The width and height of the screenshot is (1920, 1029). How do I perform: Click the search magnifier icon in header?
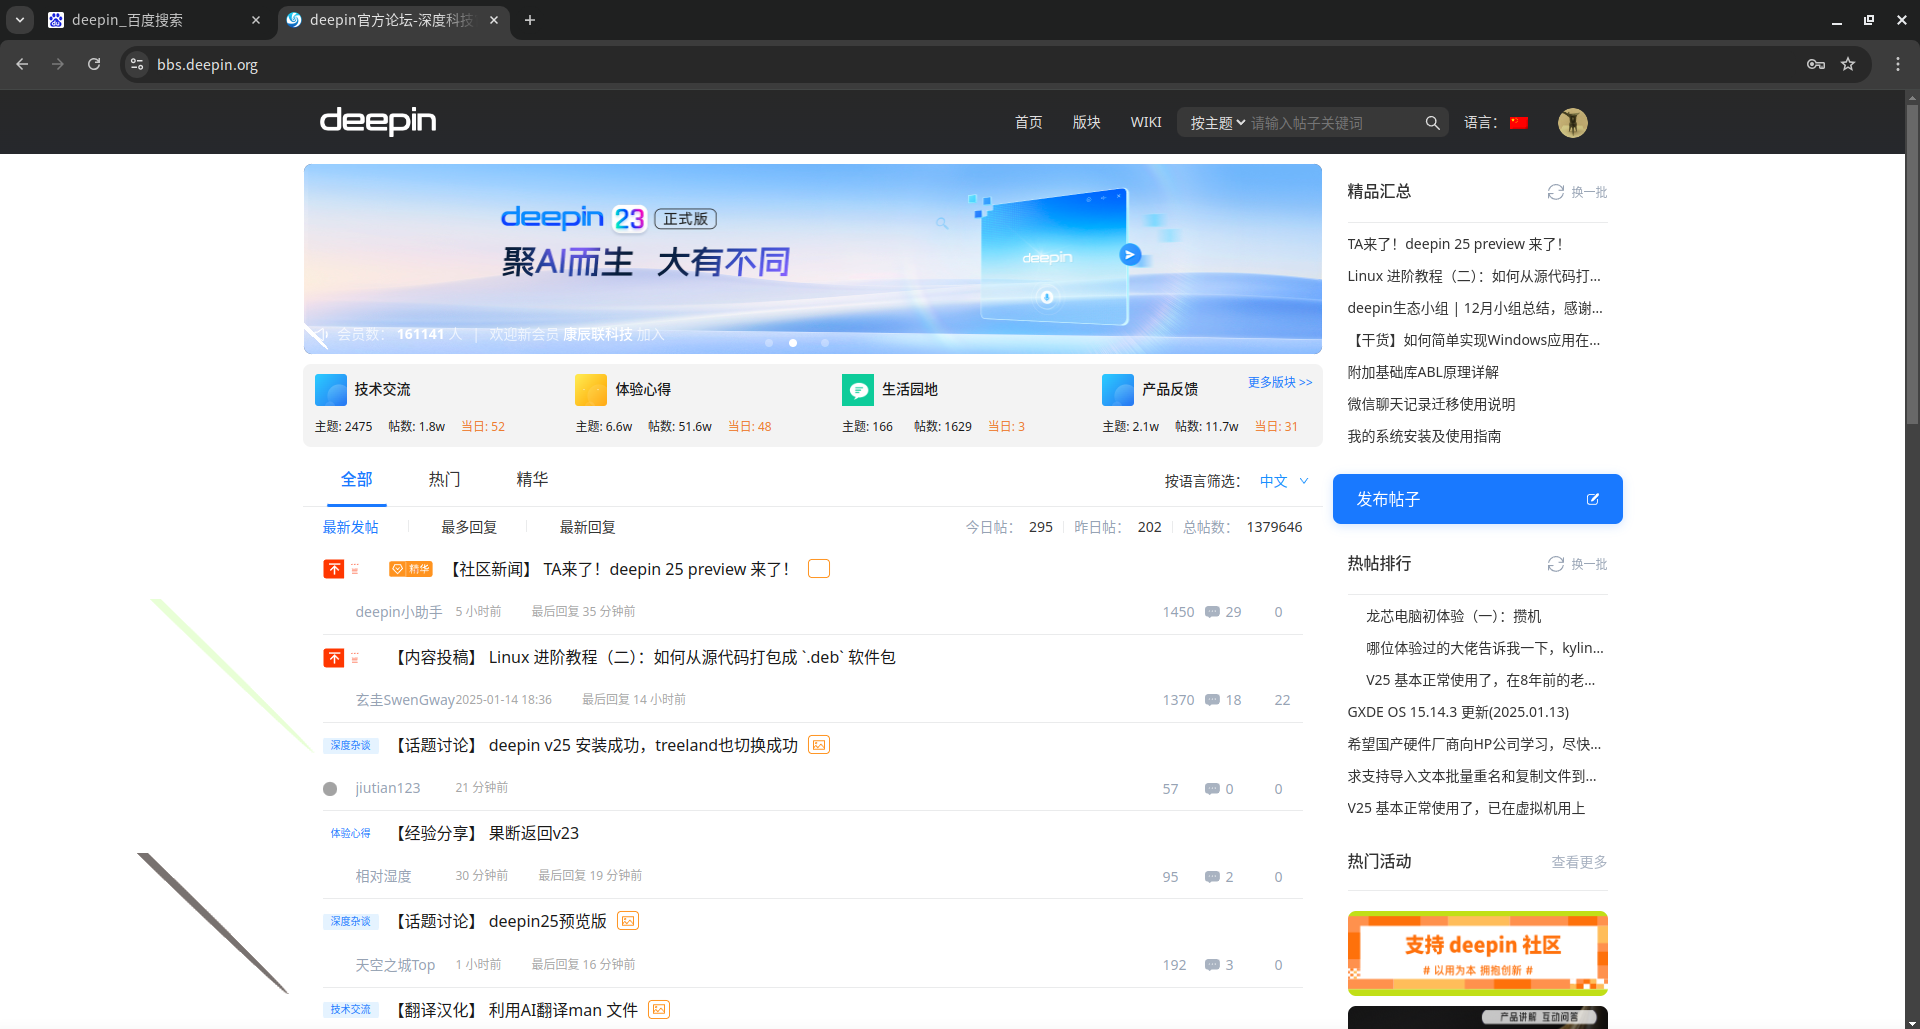[x=1432, y=123]
